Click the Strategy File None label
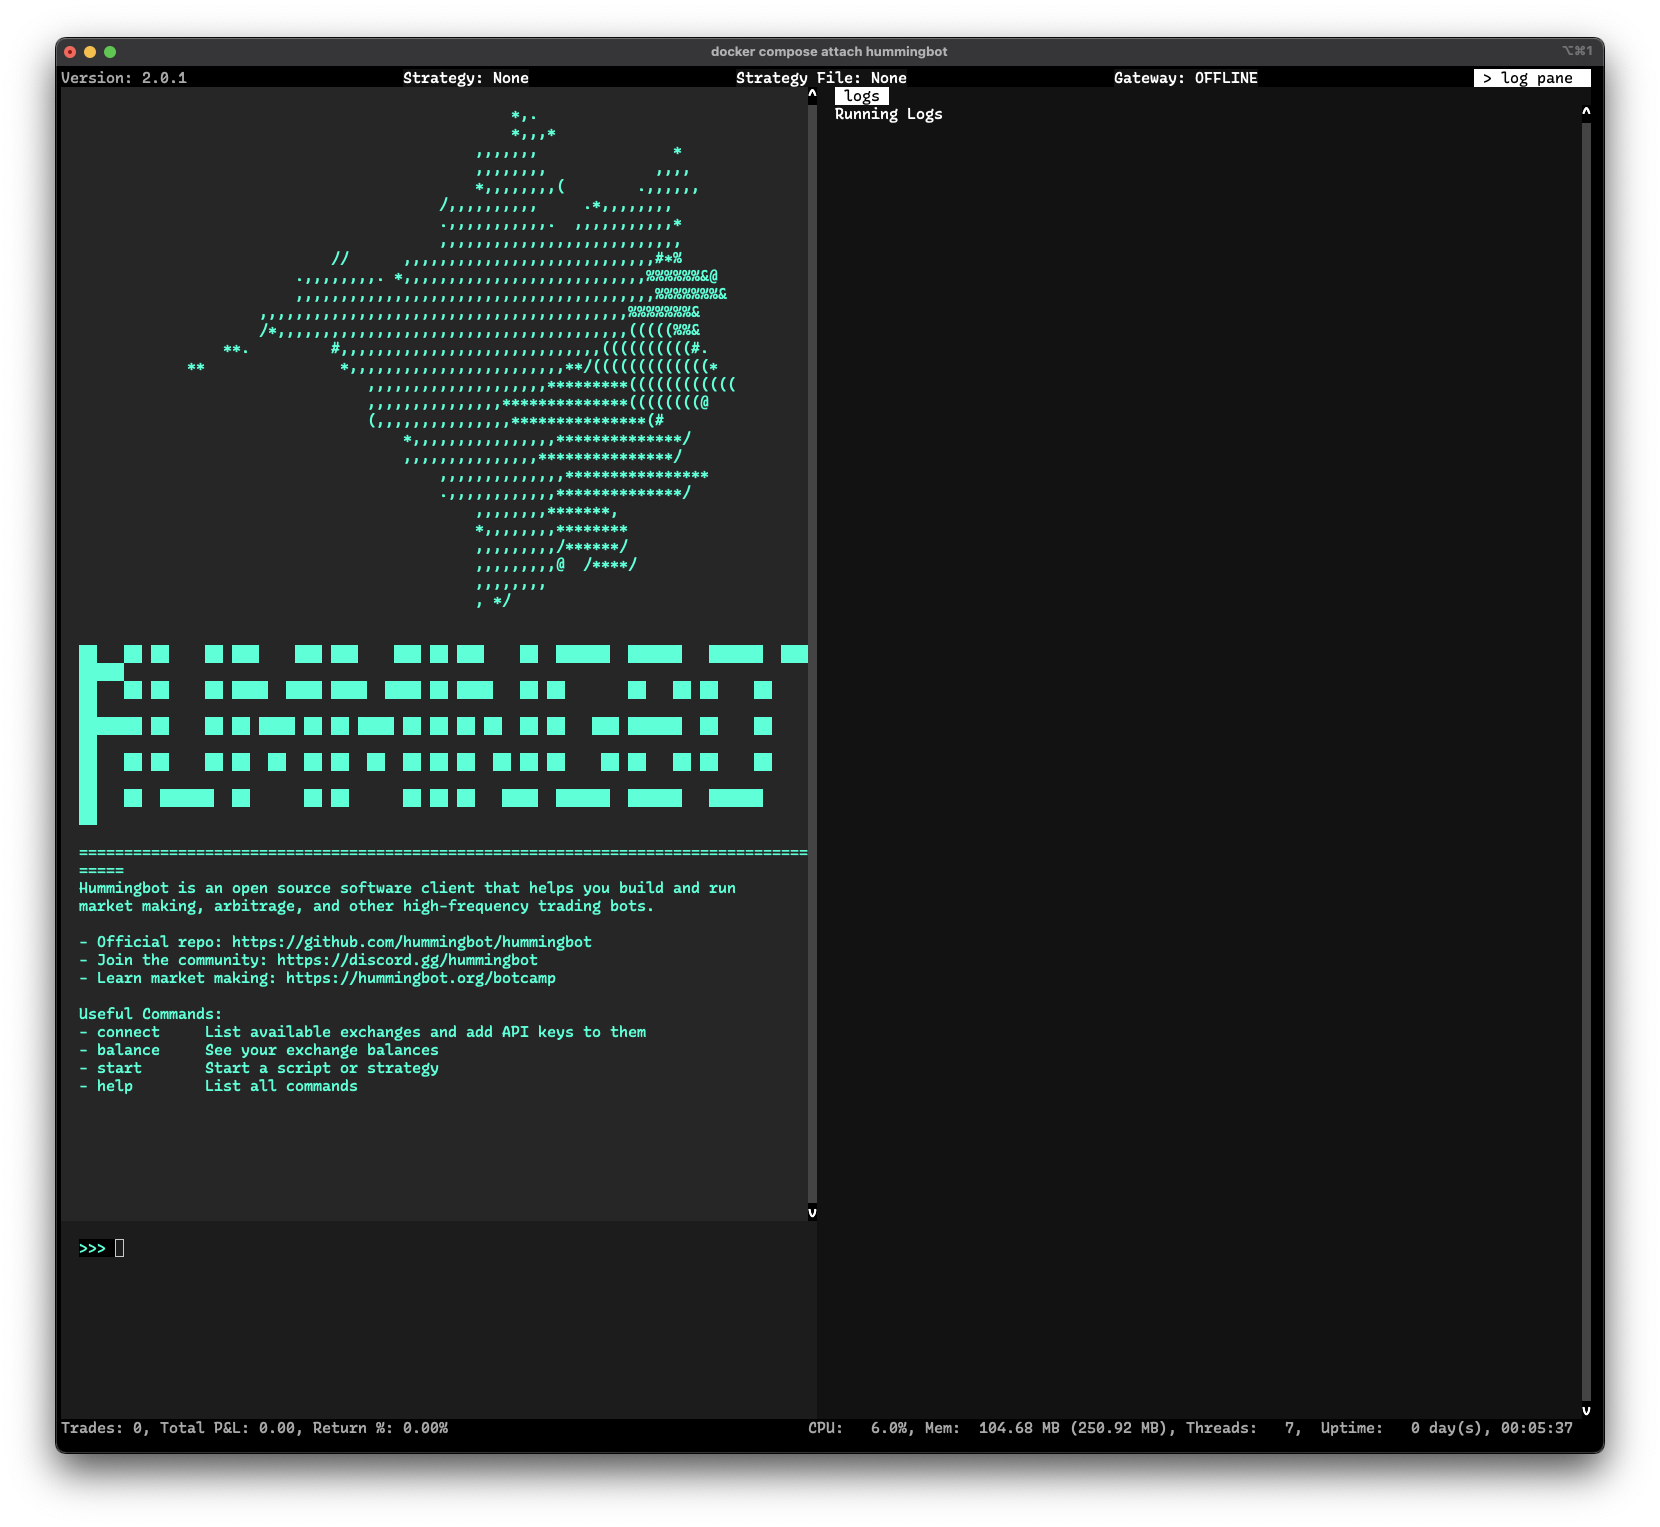This screenshot has height=1527, width=1660. (x=821, y=78)
